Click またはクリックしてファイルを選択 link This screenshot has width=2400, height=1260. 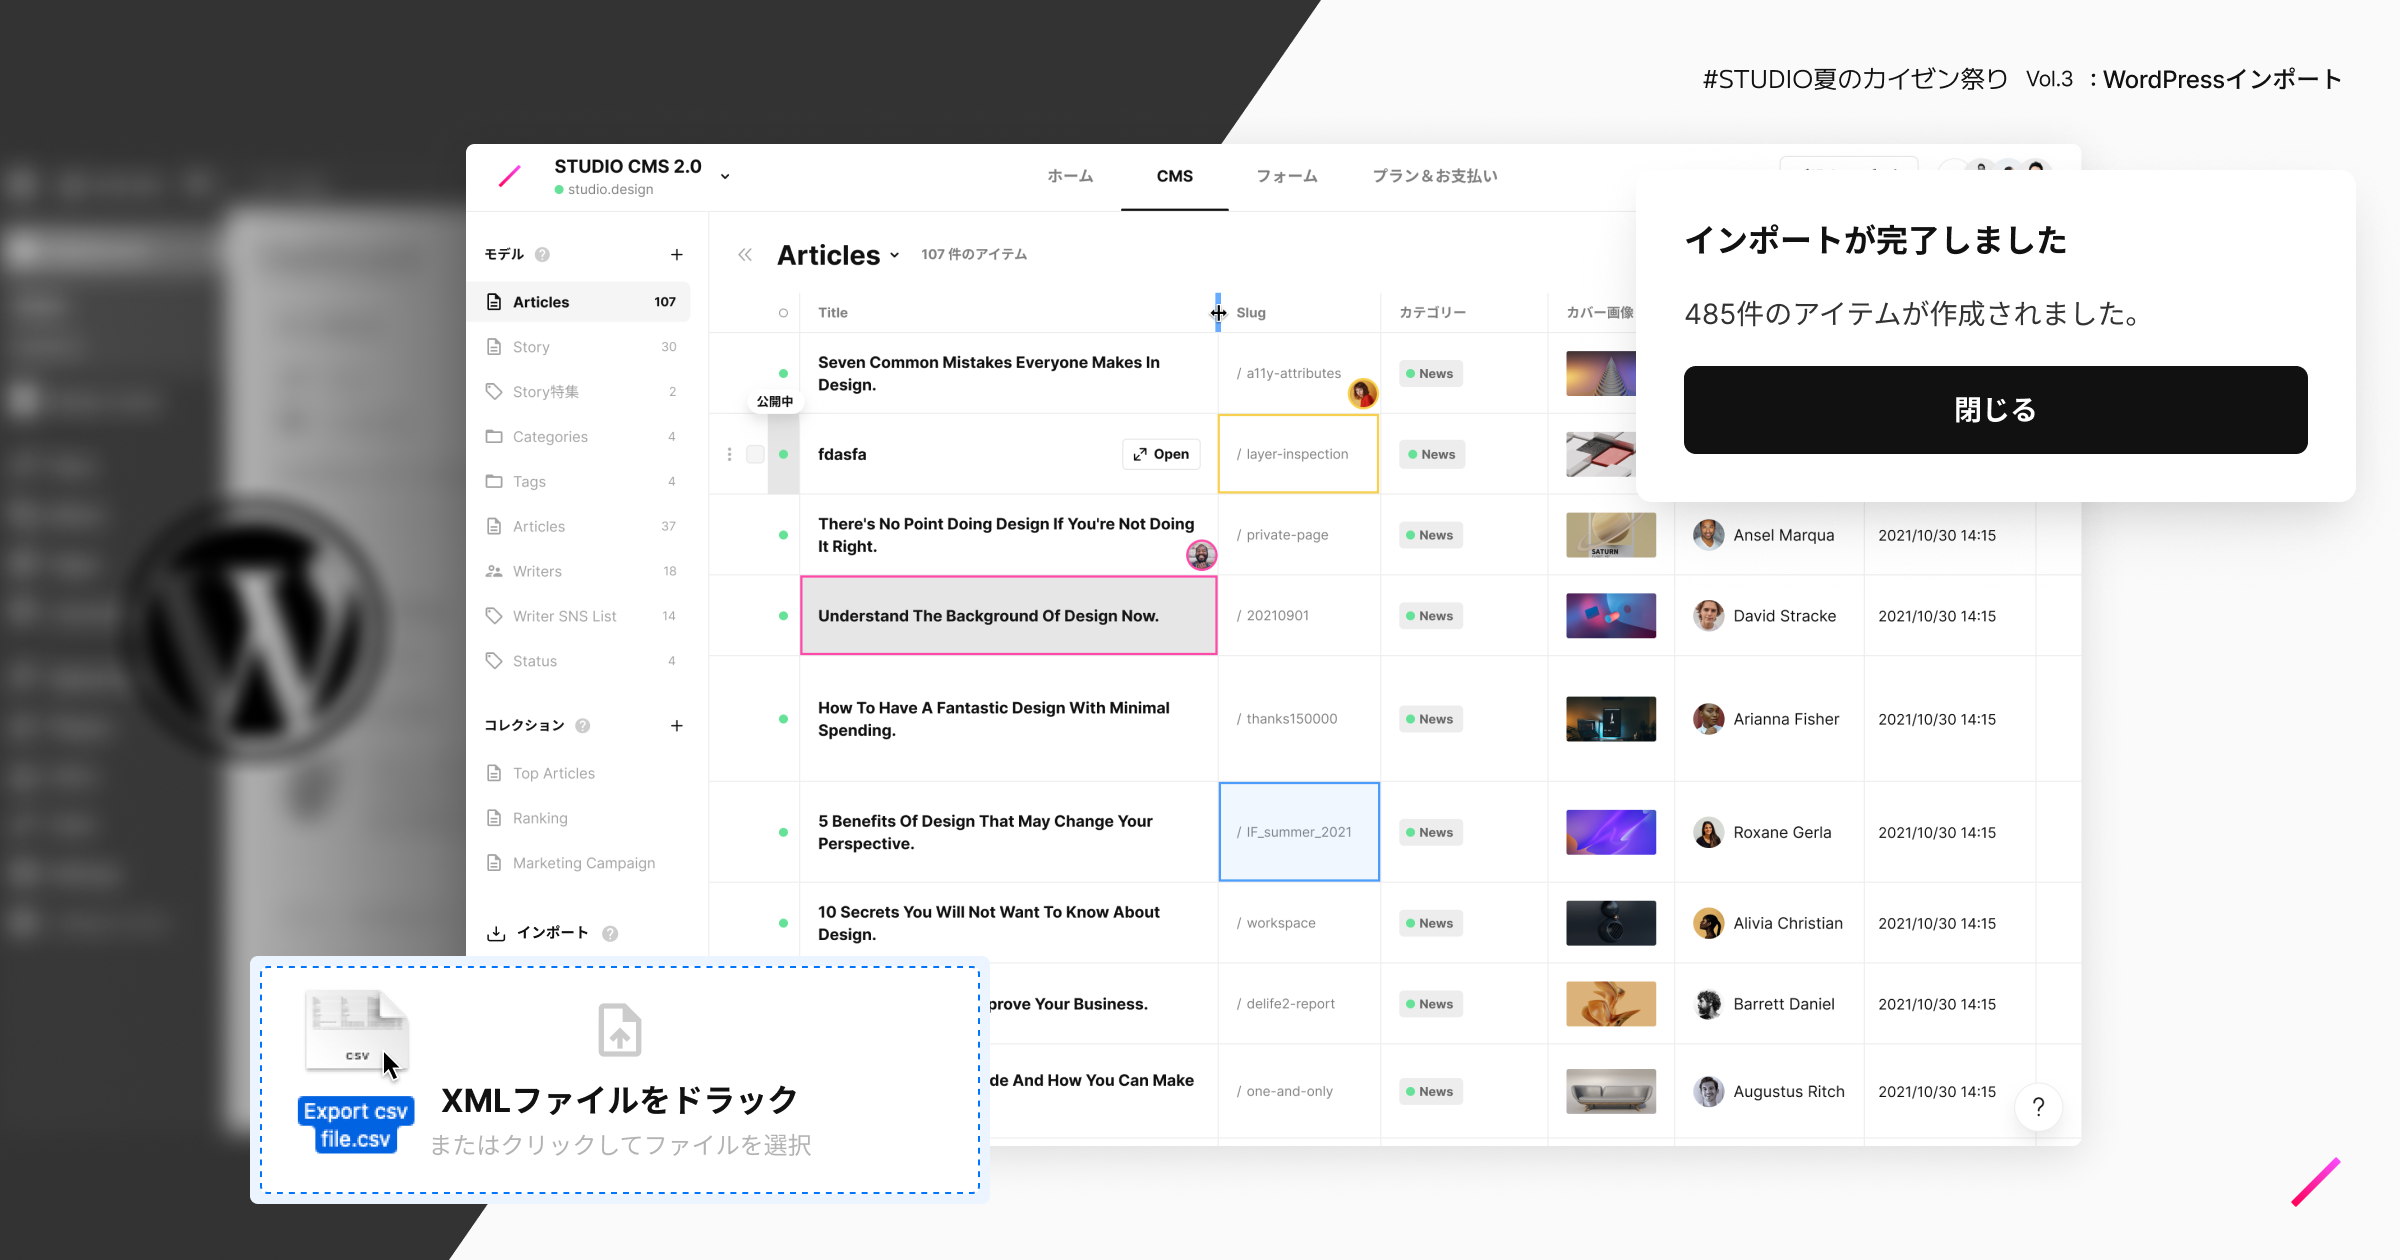(620, 1145)
